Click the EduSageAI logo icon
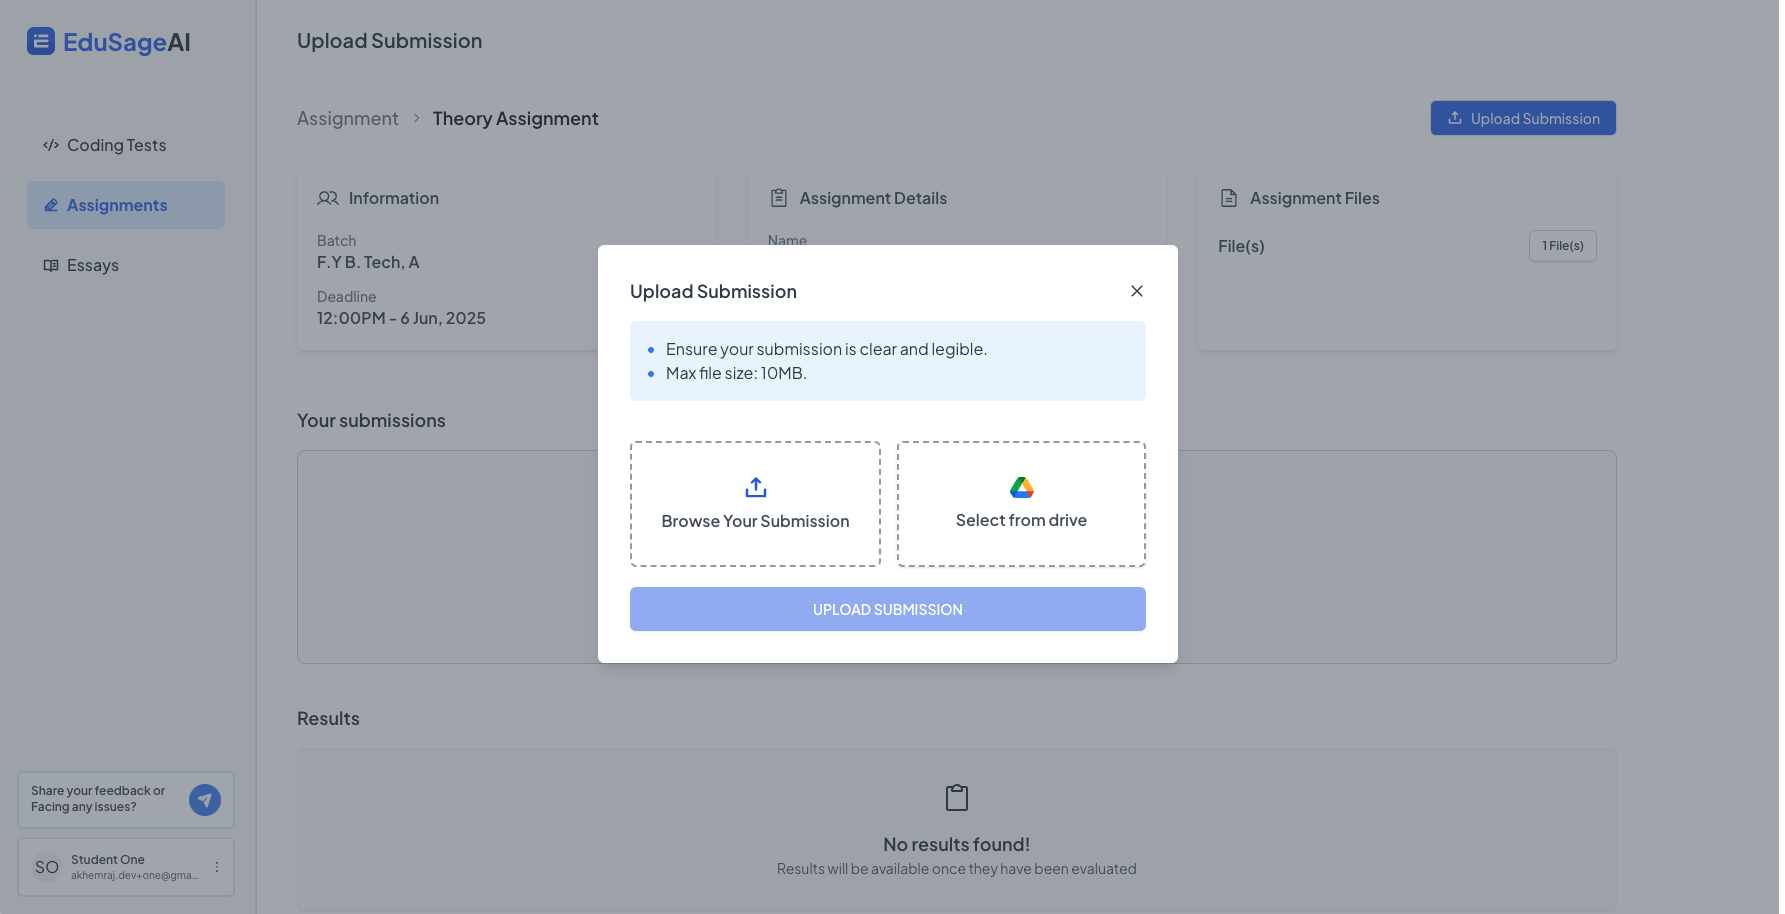This screenshot has width=1785, height=914. (41, 41)
